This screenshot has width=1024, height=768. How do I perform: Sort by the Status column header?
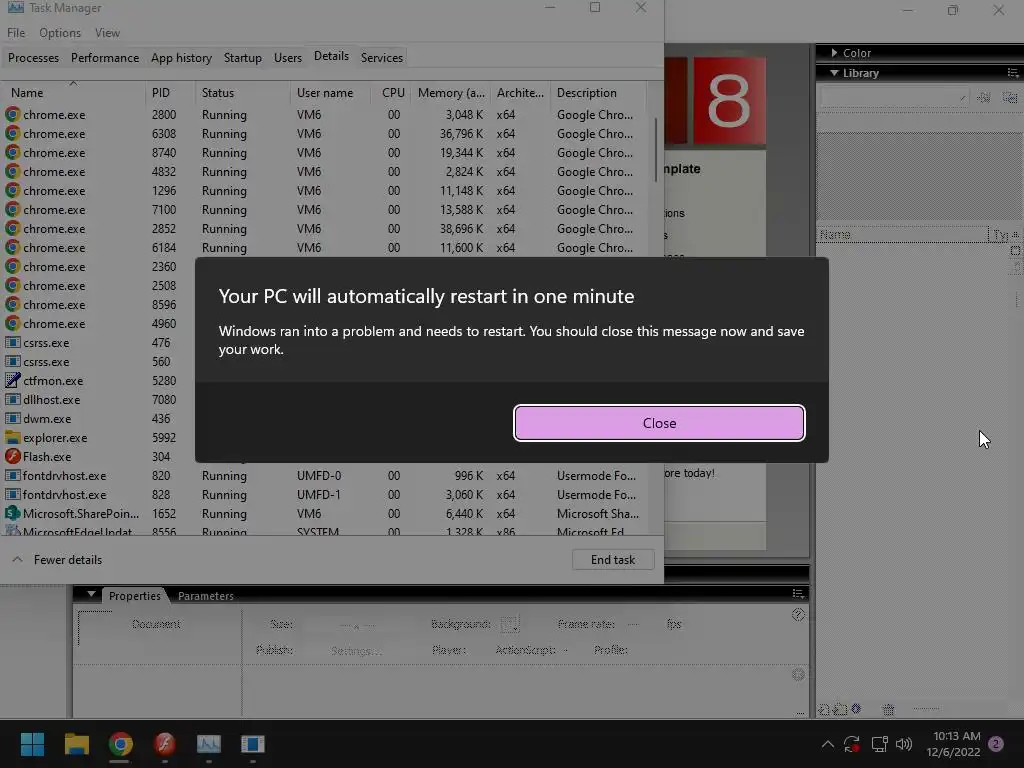click(x=242, y=93)
